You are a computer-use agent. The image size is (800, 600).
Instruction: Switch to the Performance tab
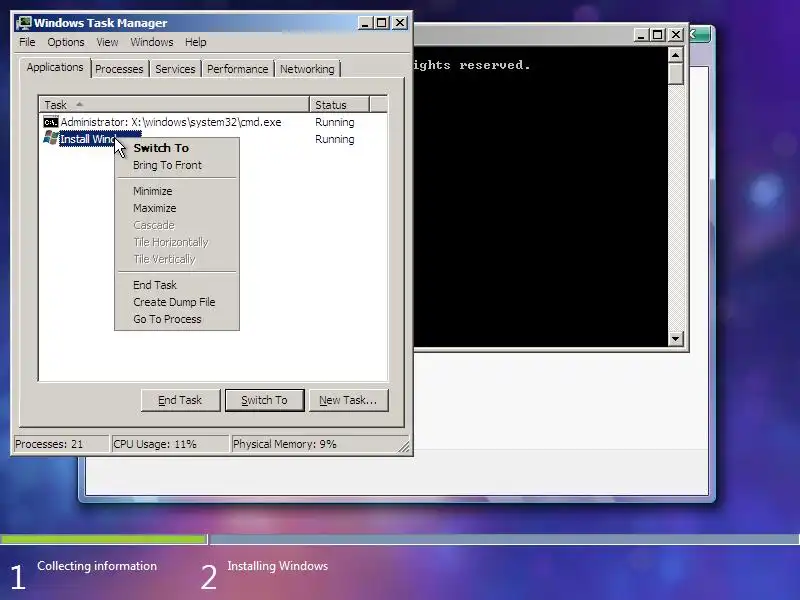[x=237, y=69]
